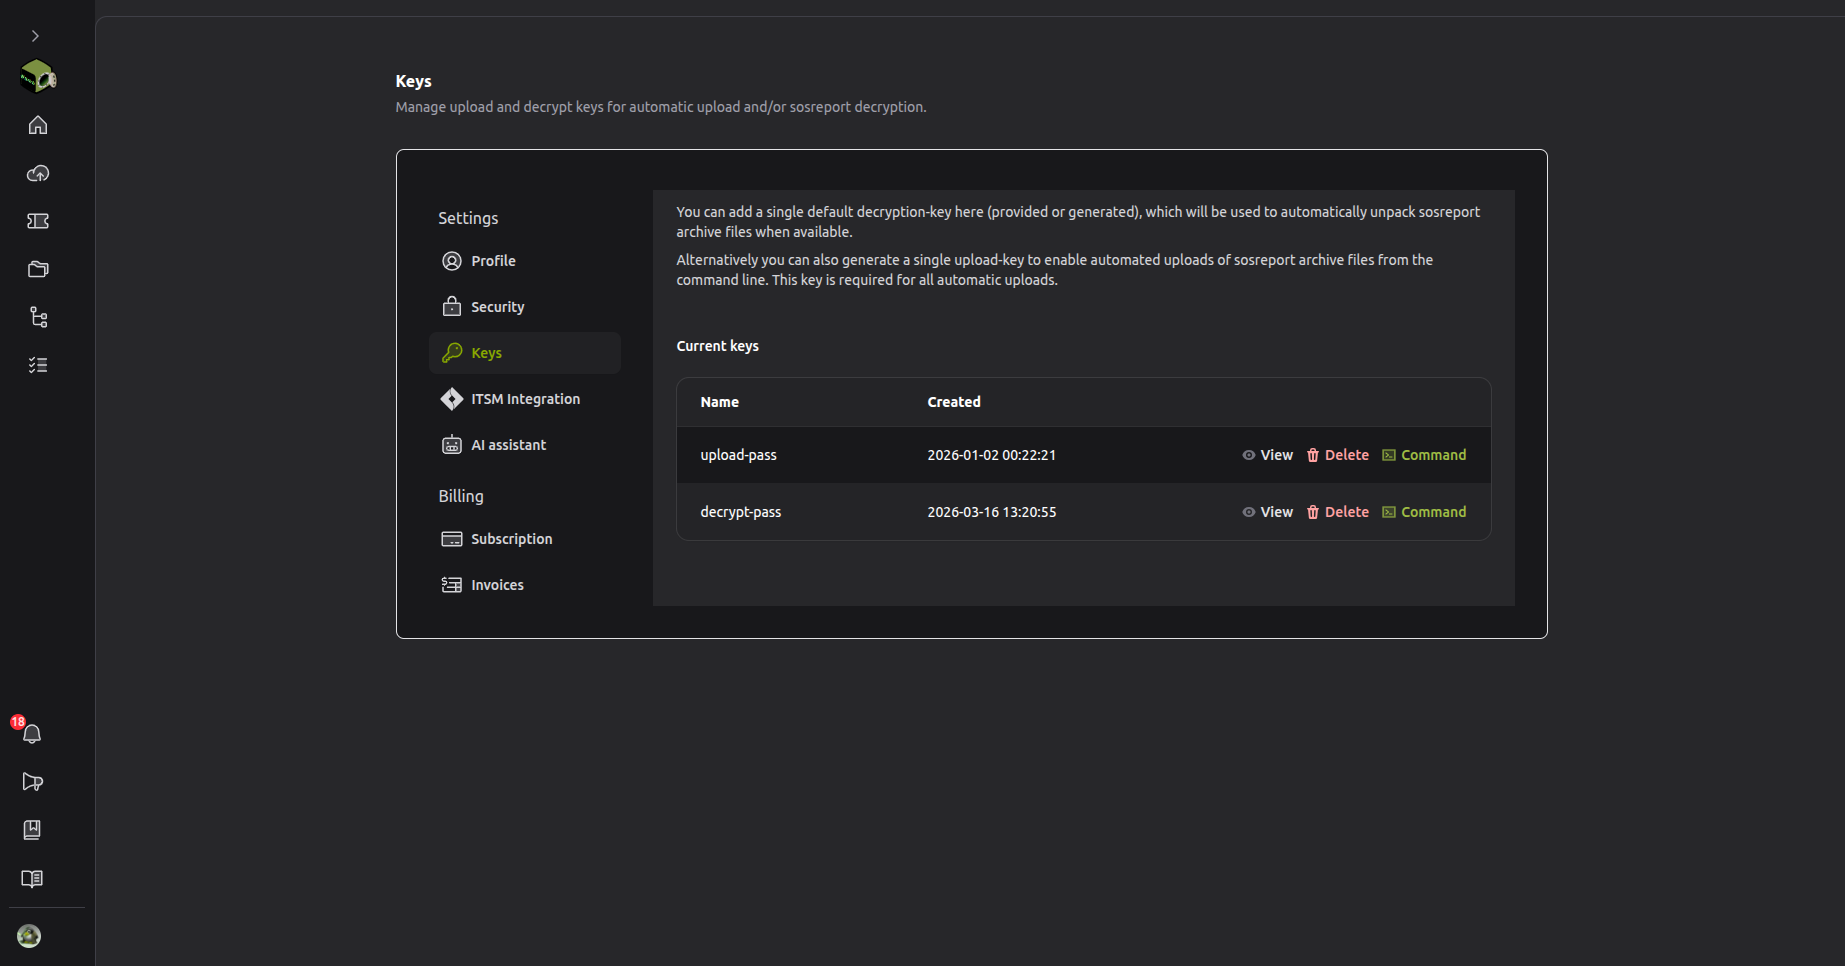Open the user avatar at the bottom of the sidebar
This screenshot has height=966, width=1845.
29,936
